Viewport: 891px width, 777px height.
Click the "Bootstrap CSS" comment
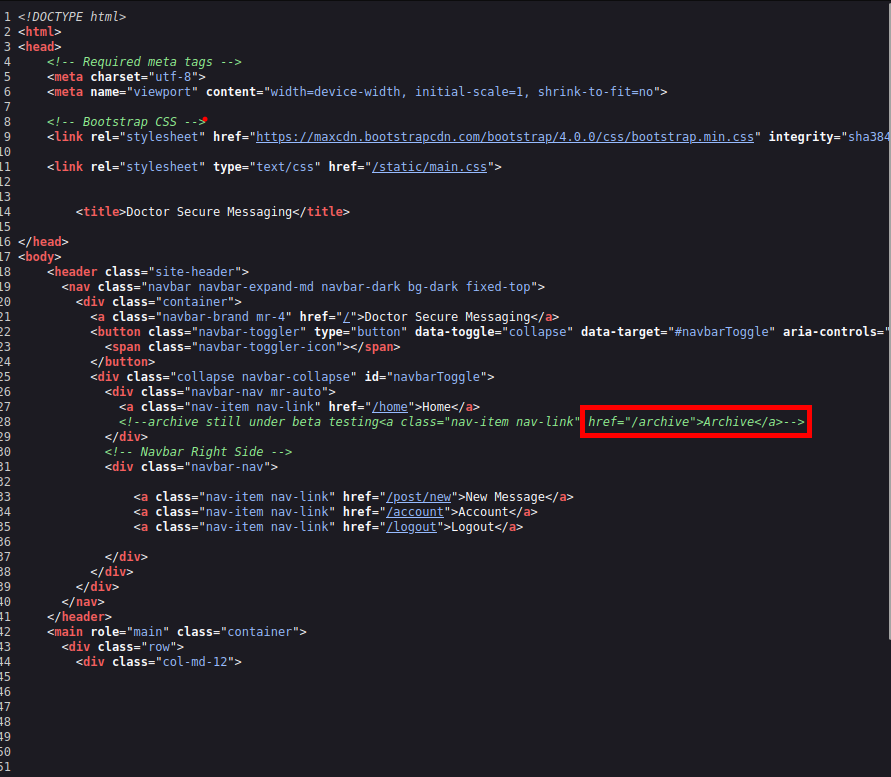(x=125, y=122)
